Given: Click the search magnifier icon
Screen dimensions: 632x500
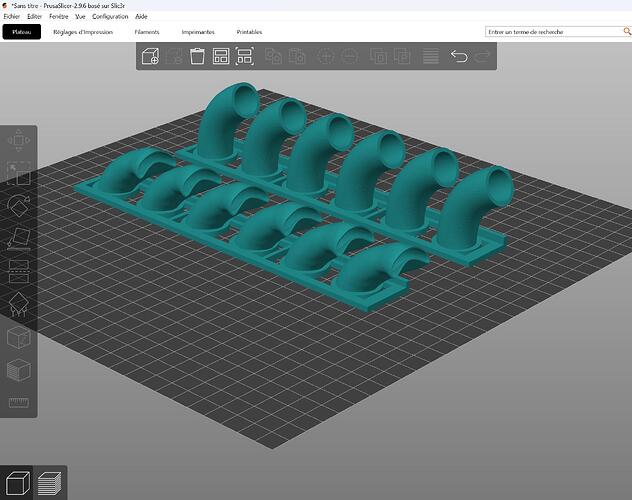Looking at the screenshot, I should pos(627,31).
